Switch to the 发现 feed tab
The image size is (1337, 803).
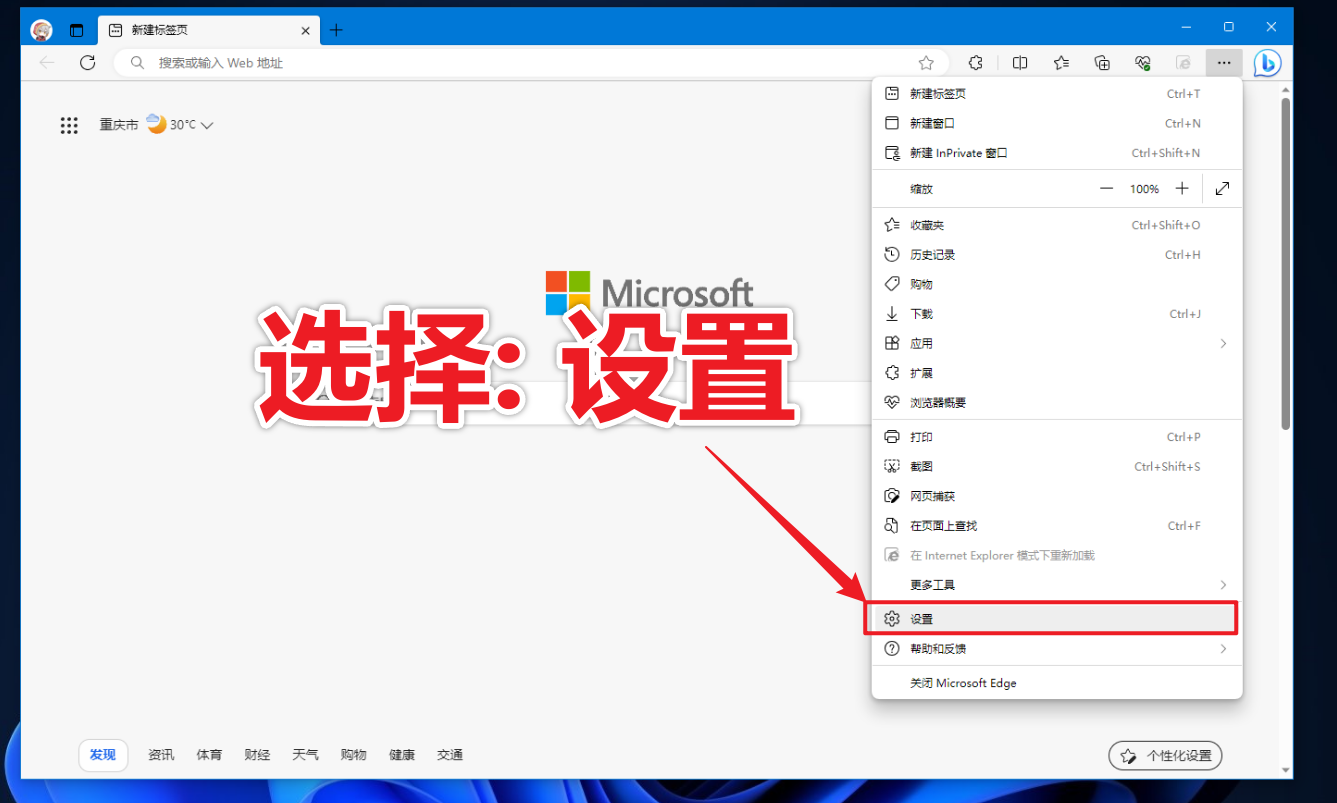click(x=103, y=755)
